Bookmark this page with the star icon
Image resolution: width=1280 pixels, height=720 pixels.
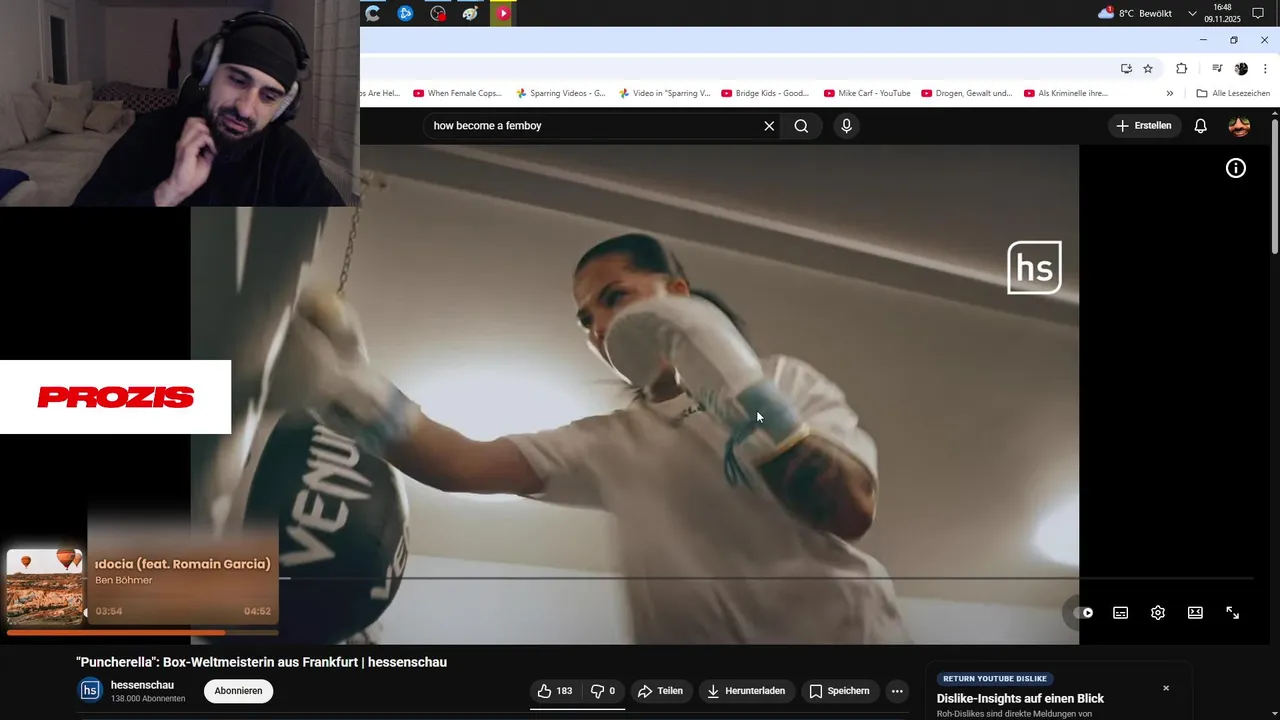(1148, 68)
